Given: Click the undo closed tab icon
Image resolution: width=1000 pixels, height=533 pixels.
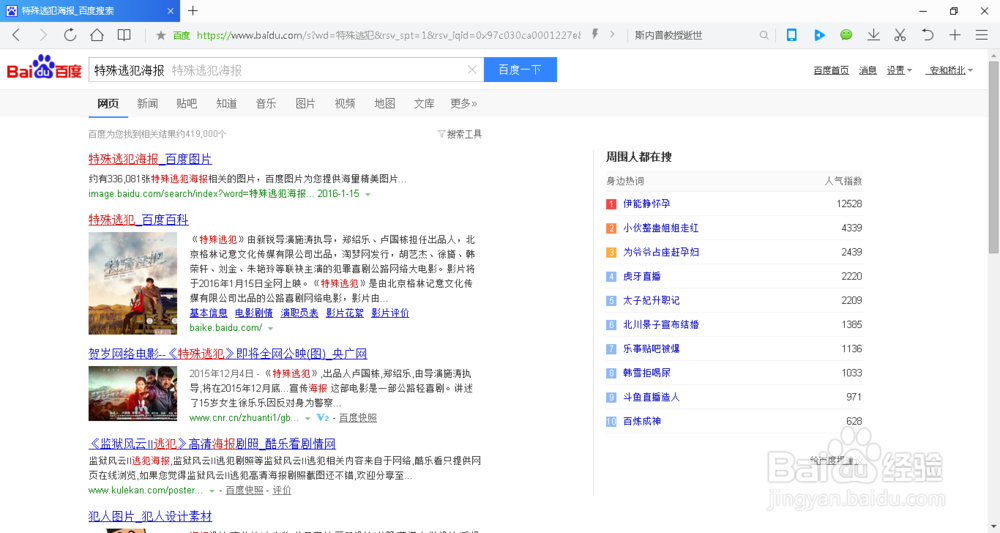Looking at the screenshot, I should (x=927, y=35).
